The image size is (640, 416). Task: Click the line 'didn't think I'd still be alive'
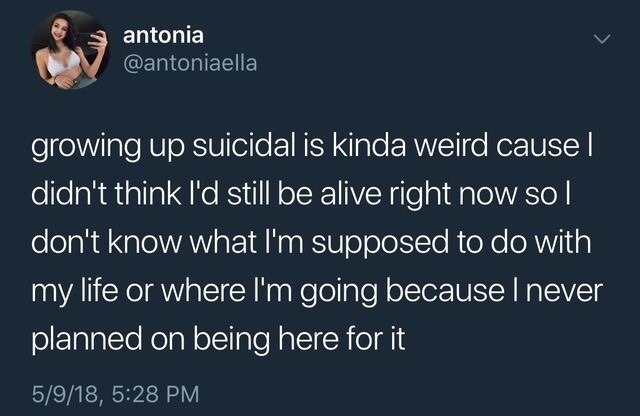[x=300, y=195]
